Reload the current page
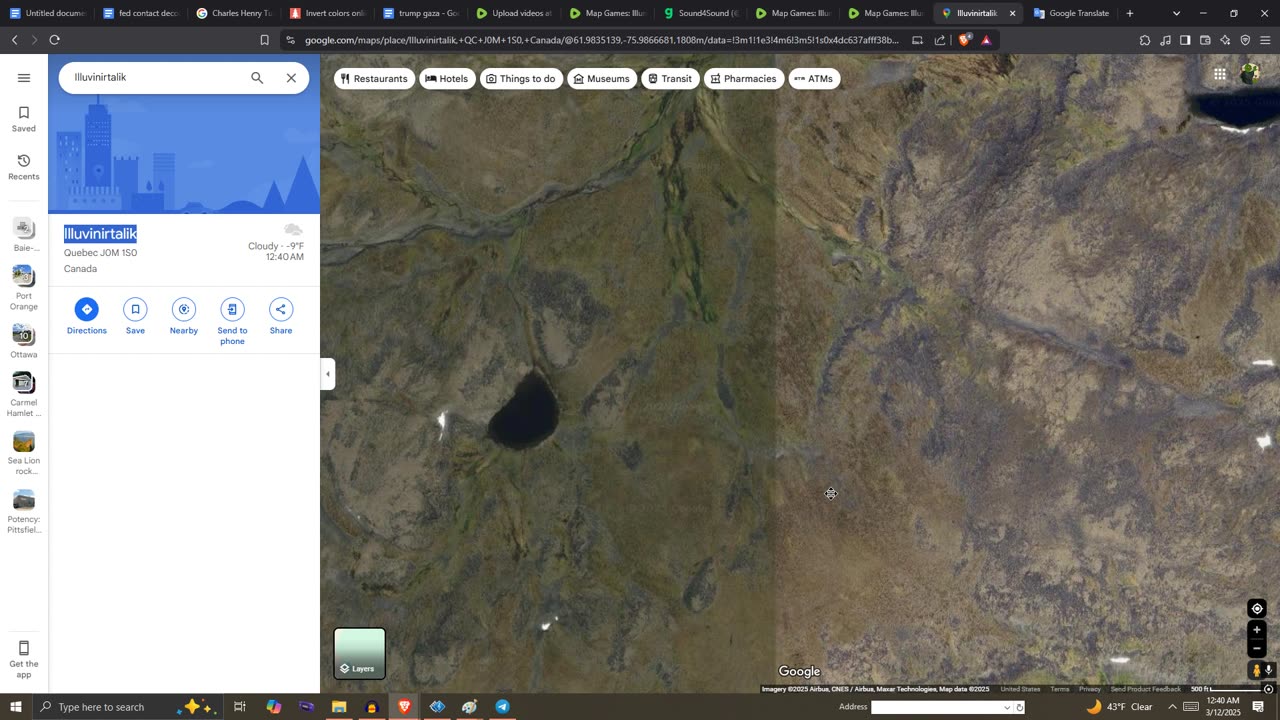1280x720 pixels. (x=54, y=40)
